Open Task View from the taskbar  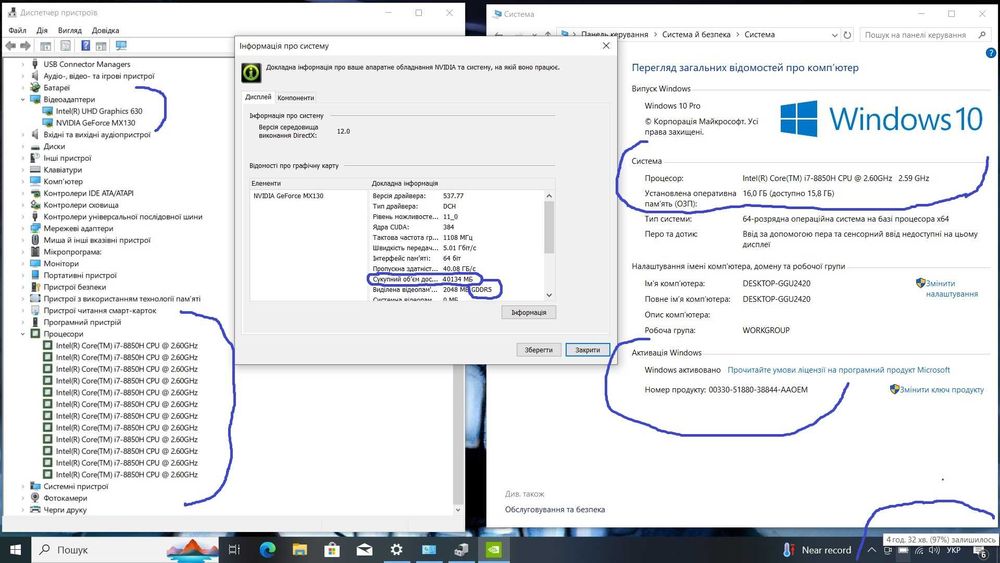(x=234, y=550)
